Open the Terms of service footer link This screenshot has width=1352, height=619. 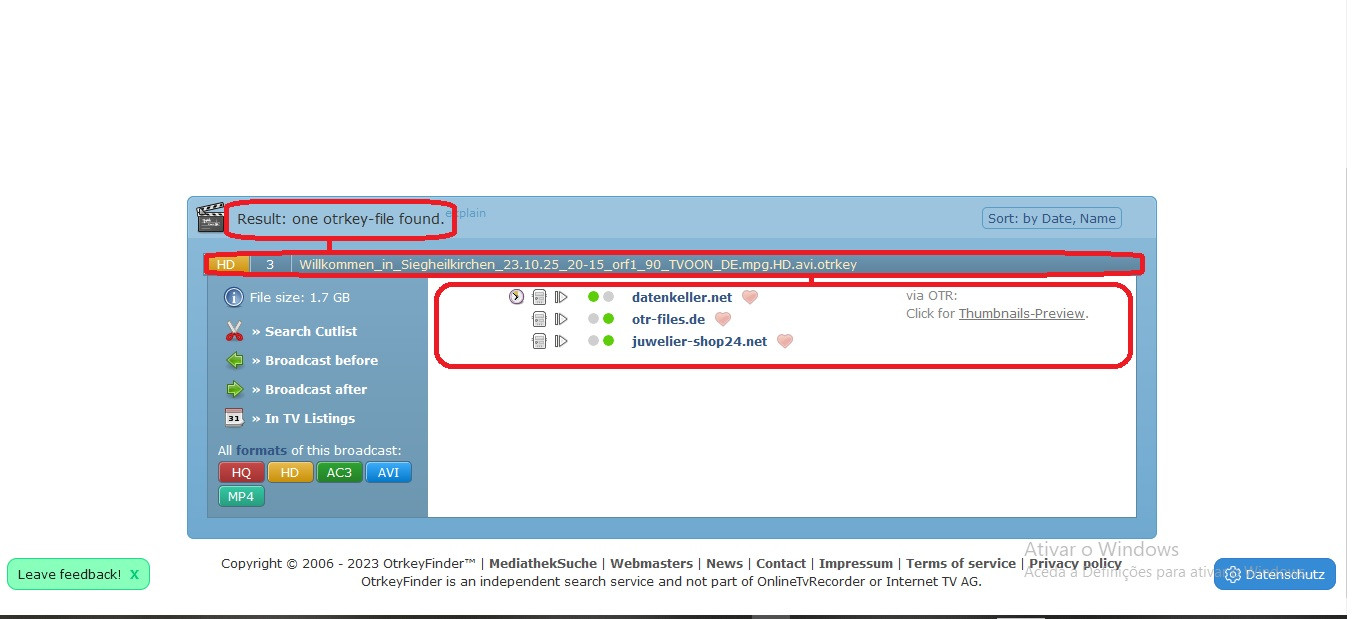961,563
